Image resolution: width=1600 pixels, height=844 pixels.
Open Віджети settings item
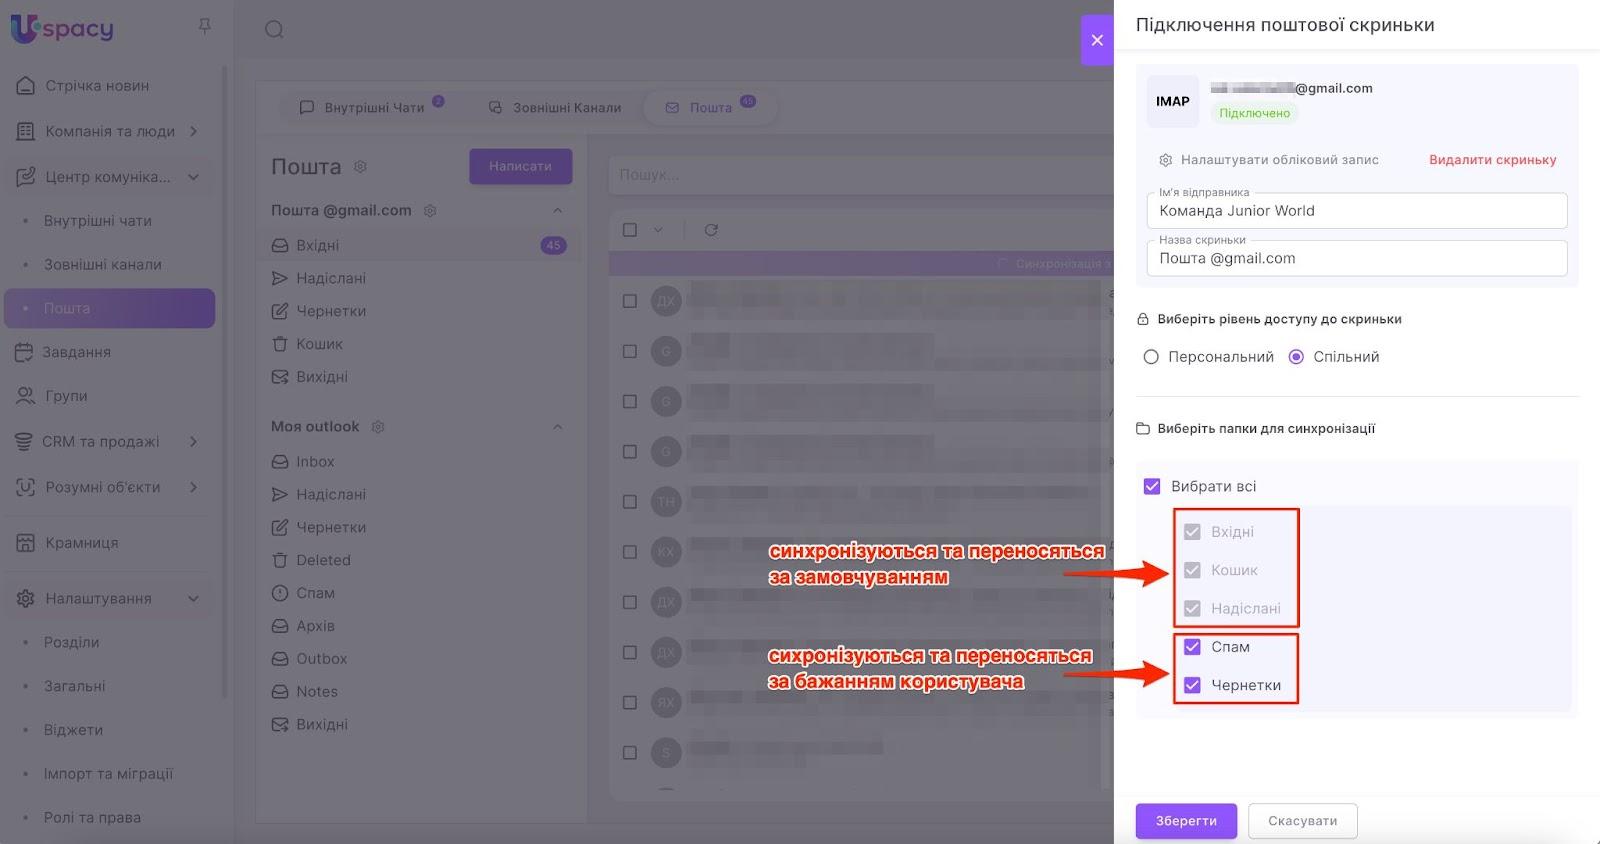73,730
